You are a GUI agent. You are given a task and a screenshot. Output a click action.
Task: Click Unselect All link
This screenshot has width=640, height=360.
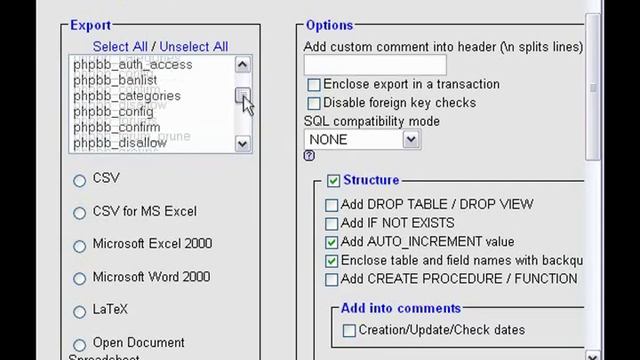[x=194, y=47]
